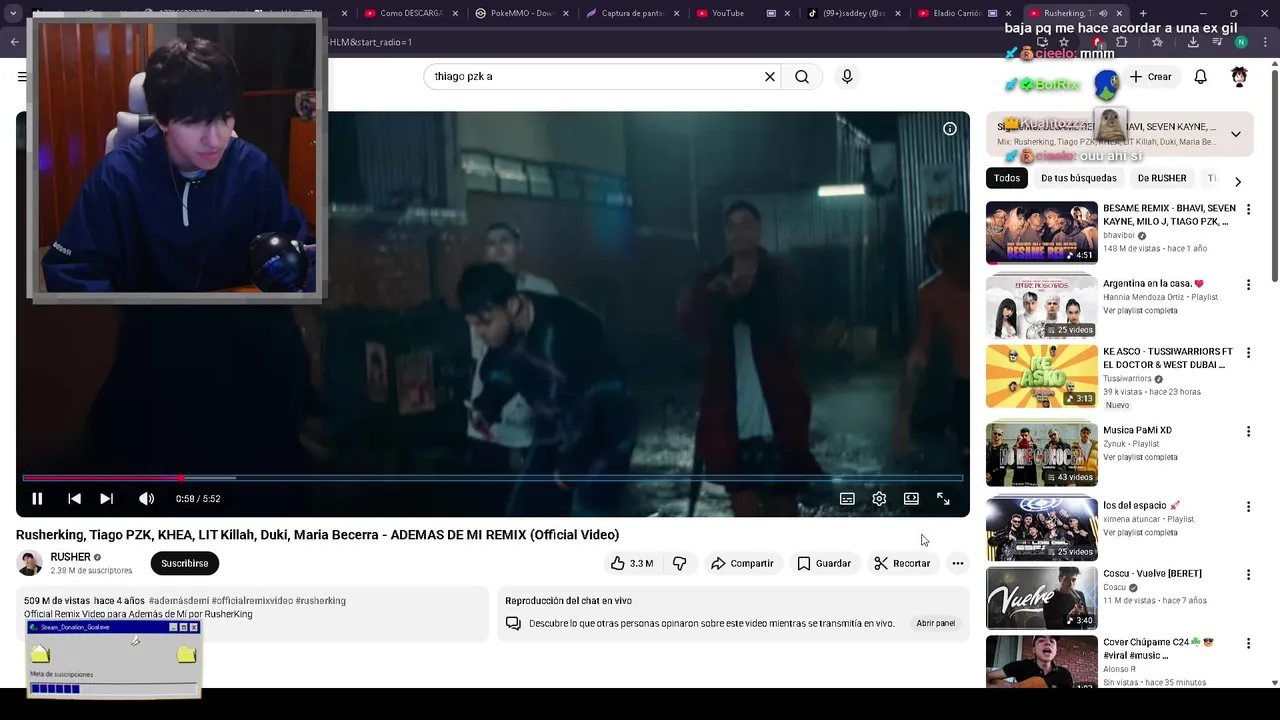Viewport: 1280px width, 720px height.
Task: Subscribe to RUSHER channel
Action: tap(185, 563)
